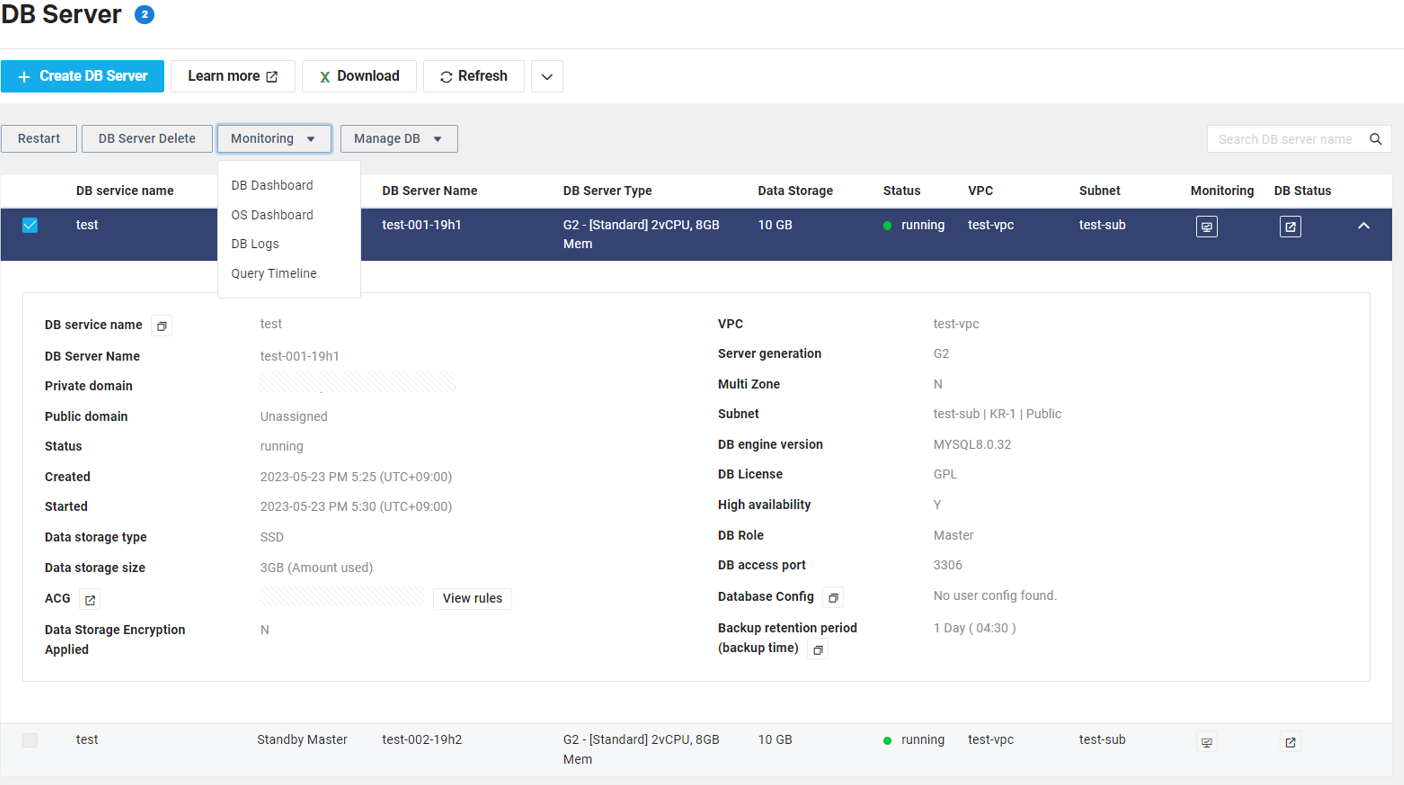
Task: Choose DB Logs menu item
Action: click(255, 244)
